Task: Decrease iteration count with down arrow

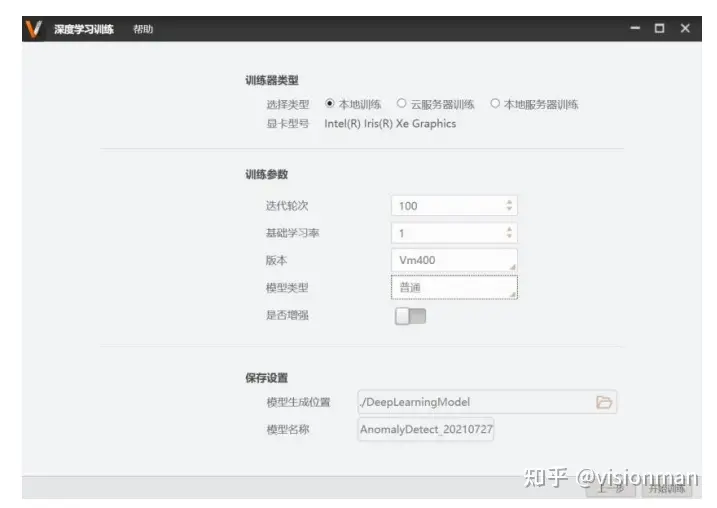Action: click(509, 209)
